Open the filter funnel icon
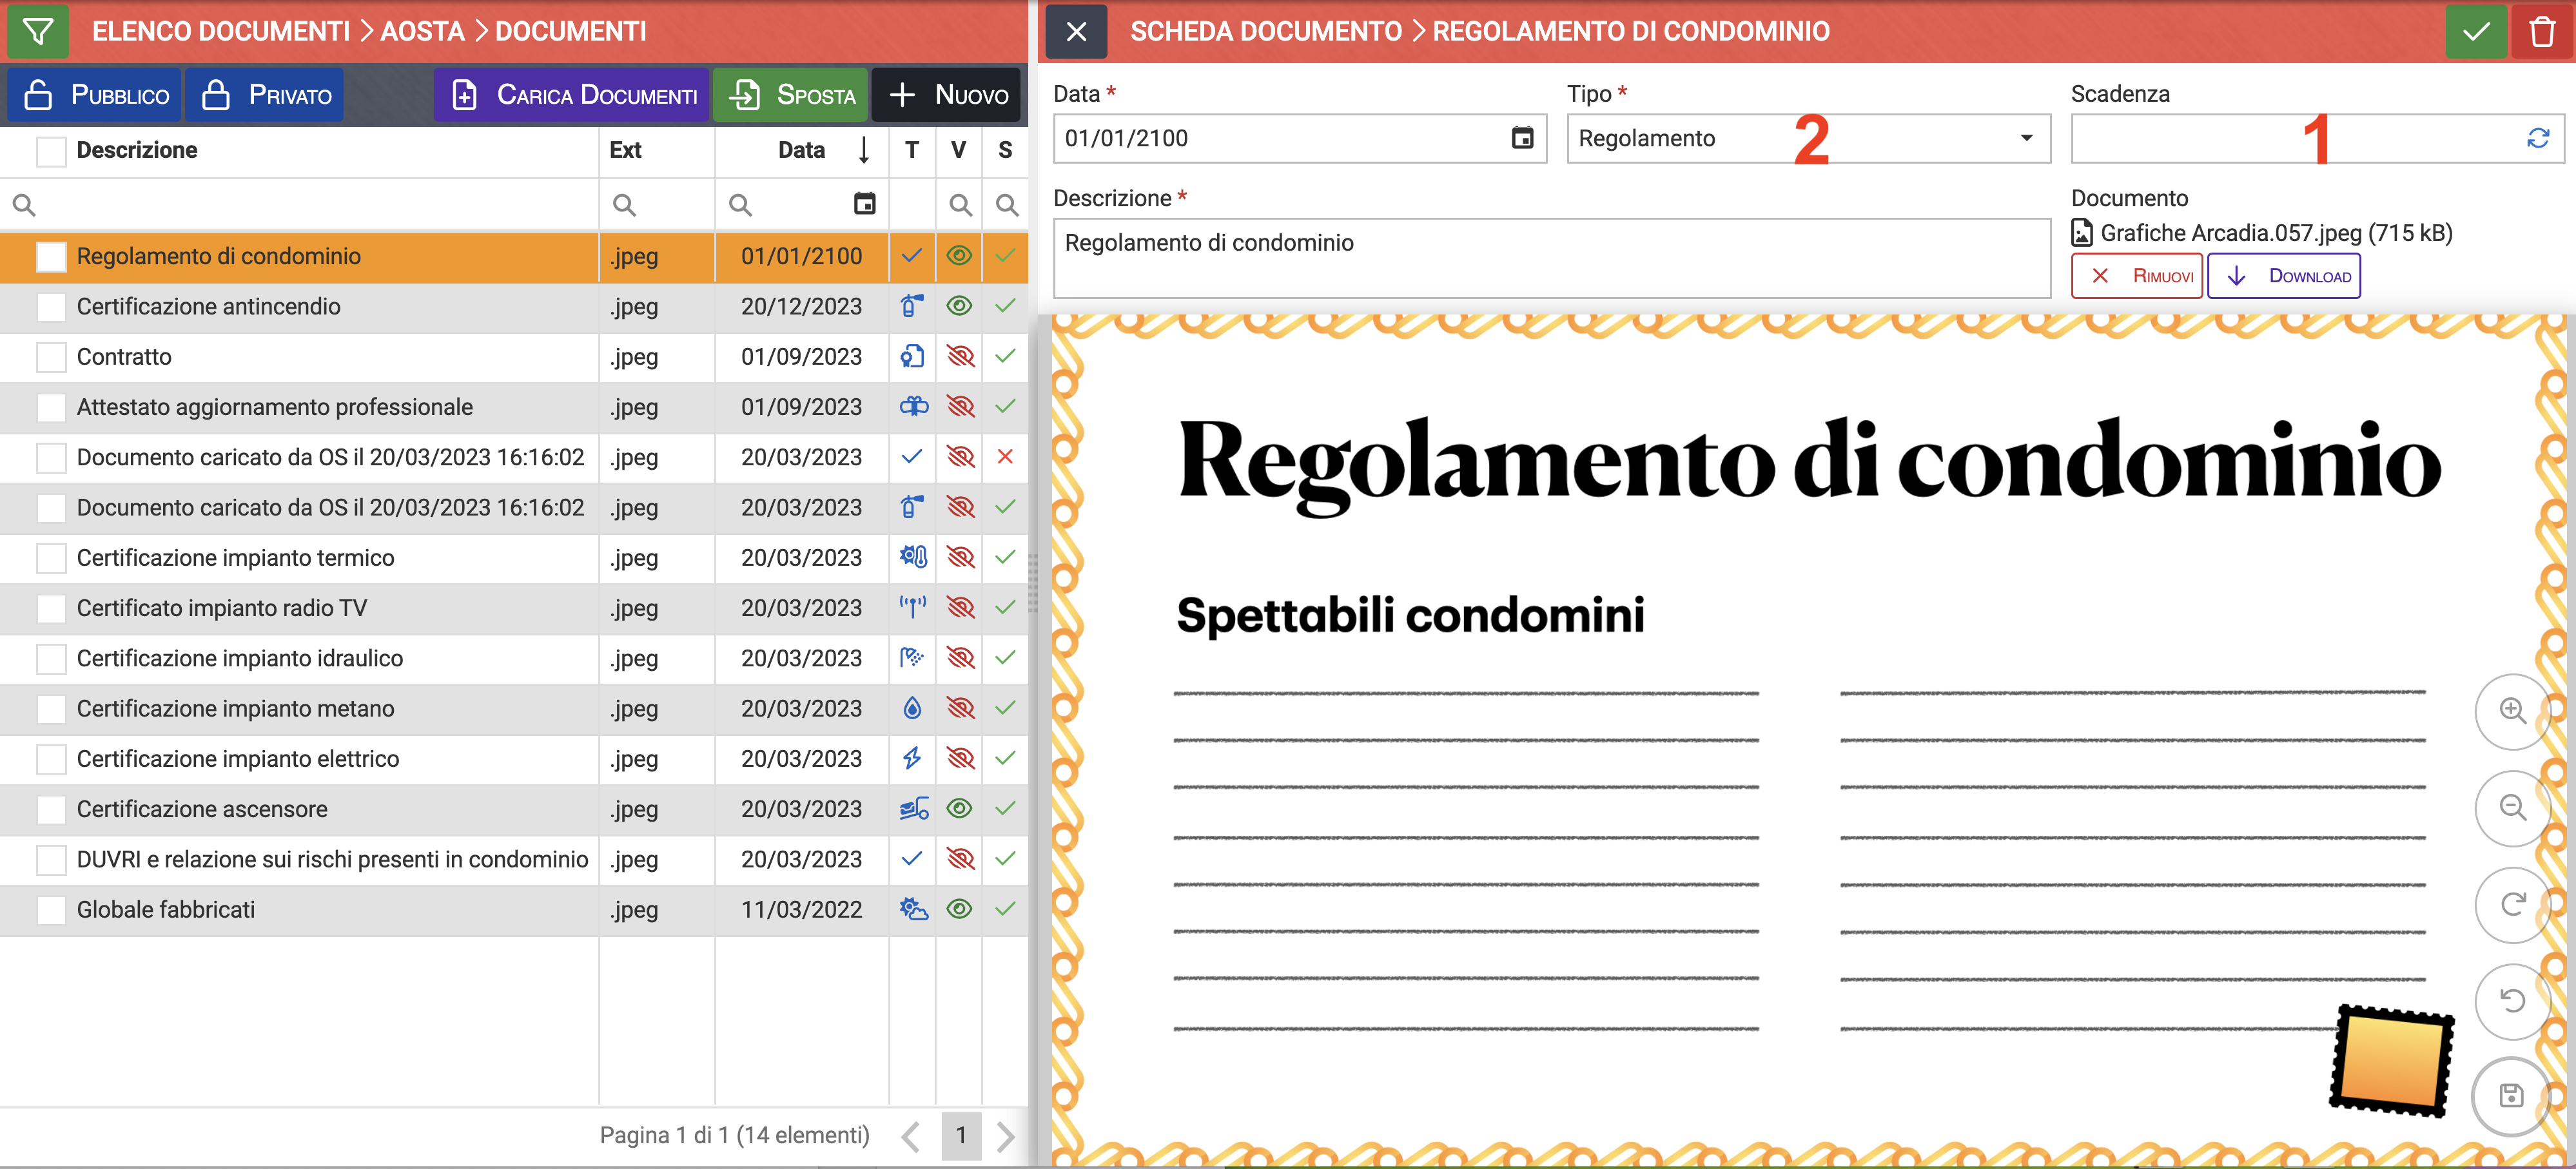2576x1169 pixels. coord(38,31)
